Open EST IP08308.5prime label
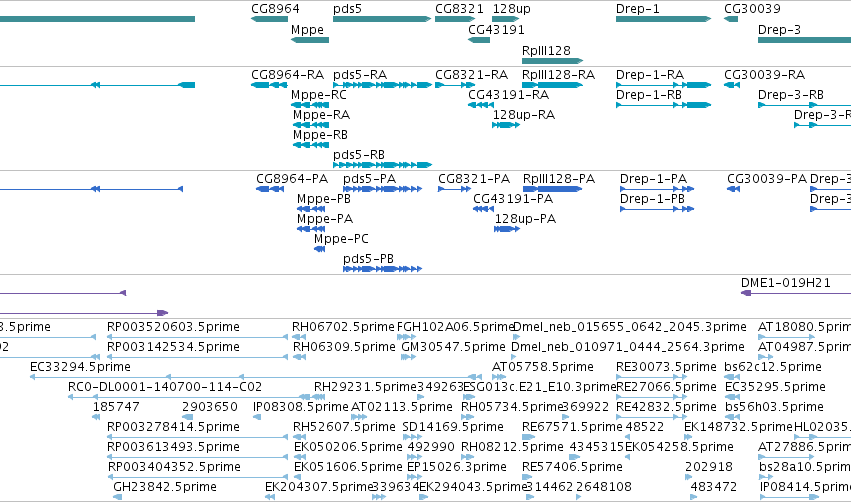 [301, 408]
